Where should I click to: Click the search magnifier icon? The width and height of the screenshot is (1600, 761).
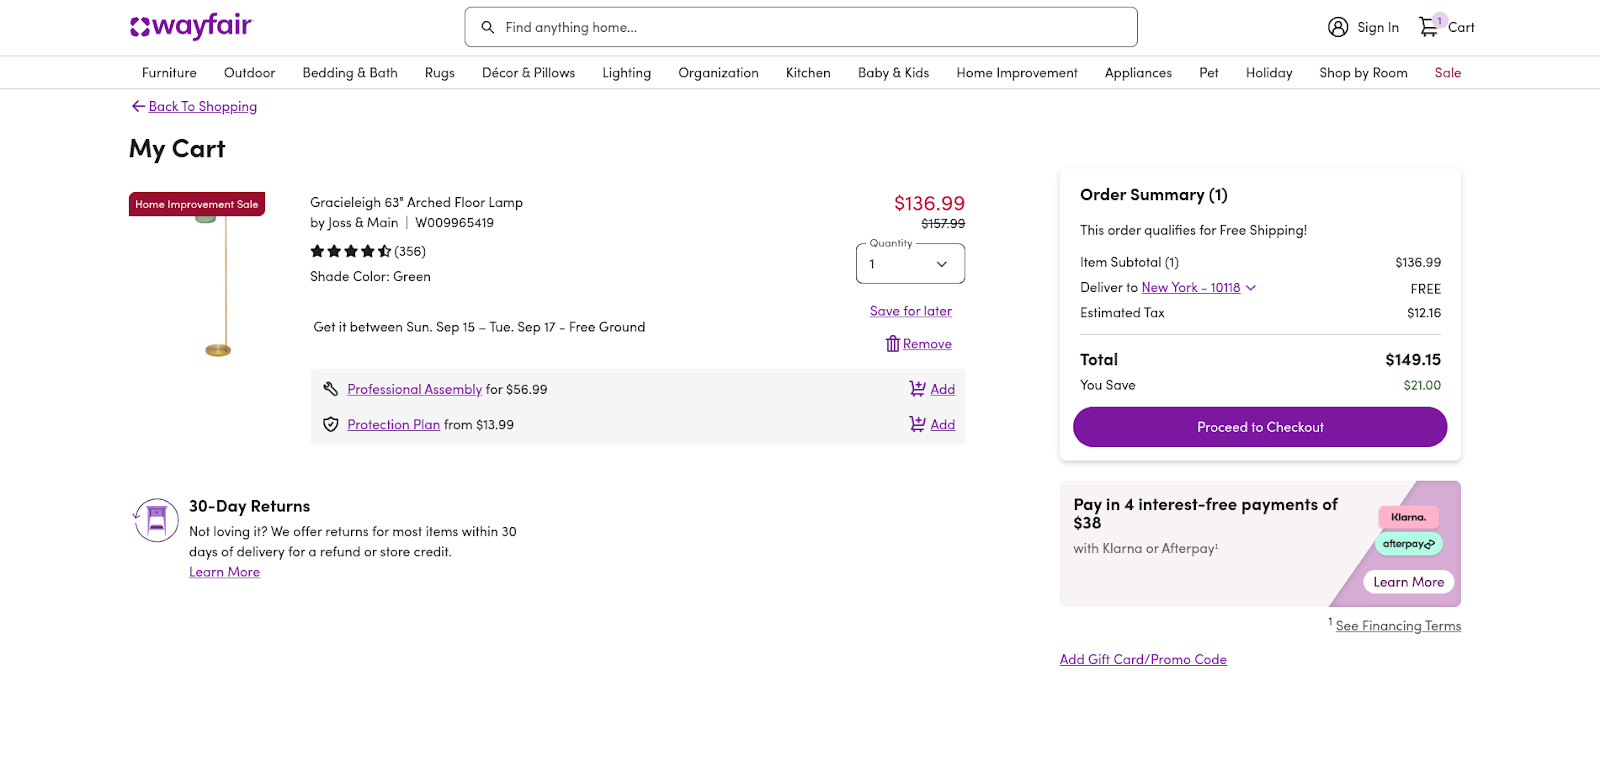coord(488,27)
